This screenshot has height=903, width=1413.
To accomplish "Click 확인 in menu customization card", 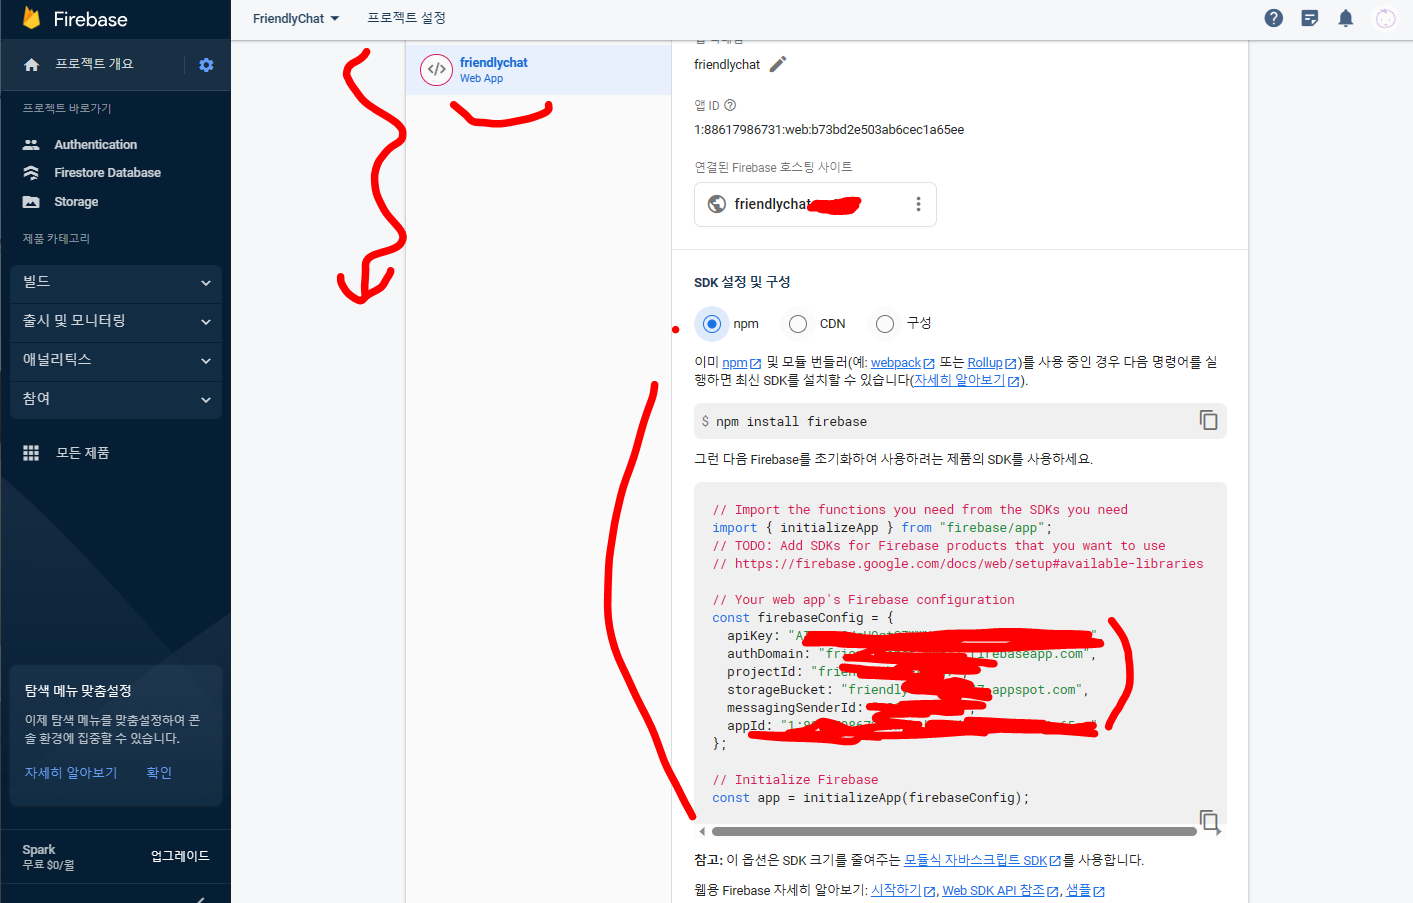I will (159, 773).
